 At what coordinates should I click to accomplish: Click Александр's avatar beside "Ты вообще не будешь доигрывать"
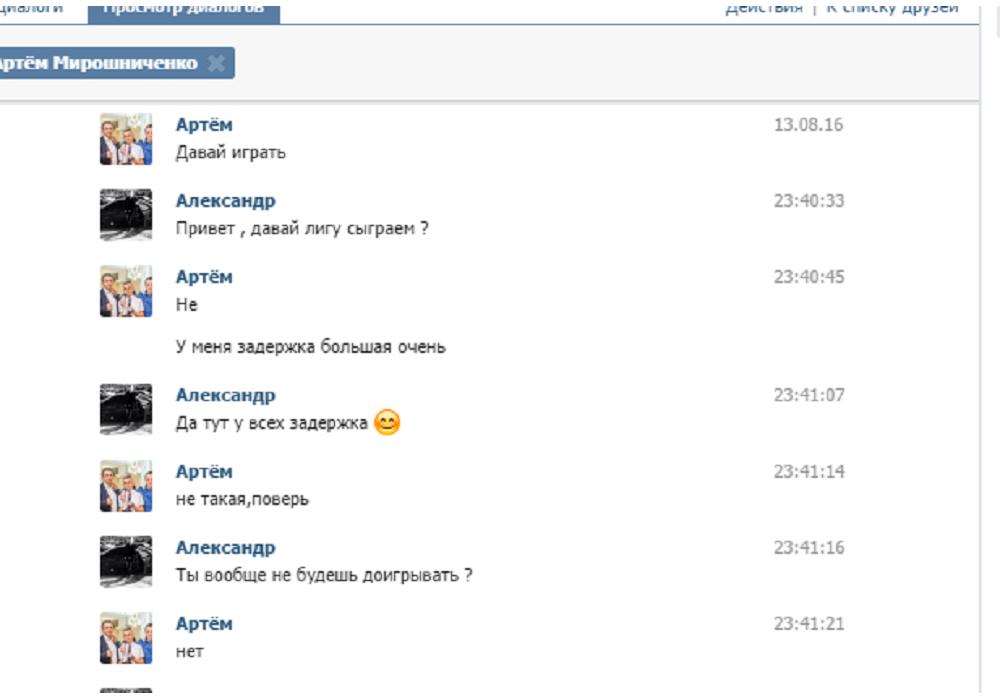tap(126, 561)
